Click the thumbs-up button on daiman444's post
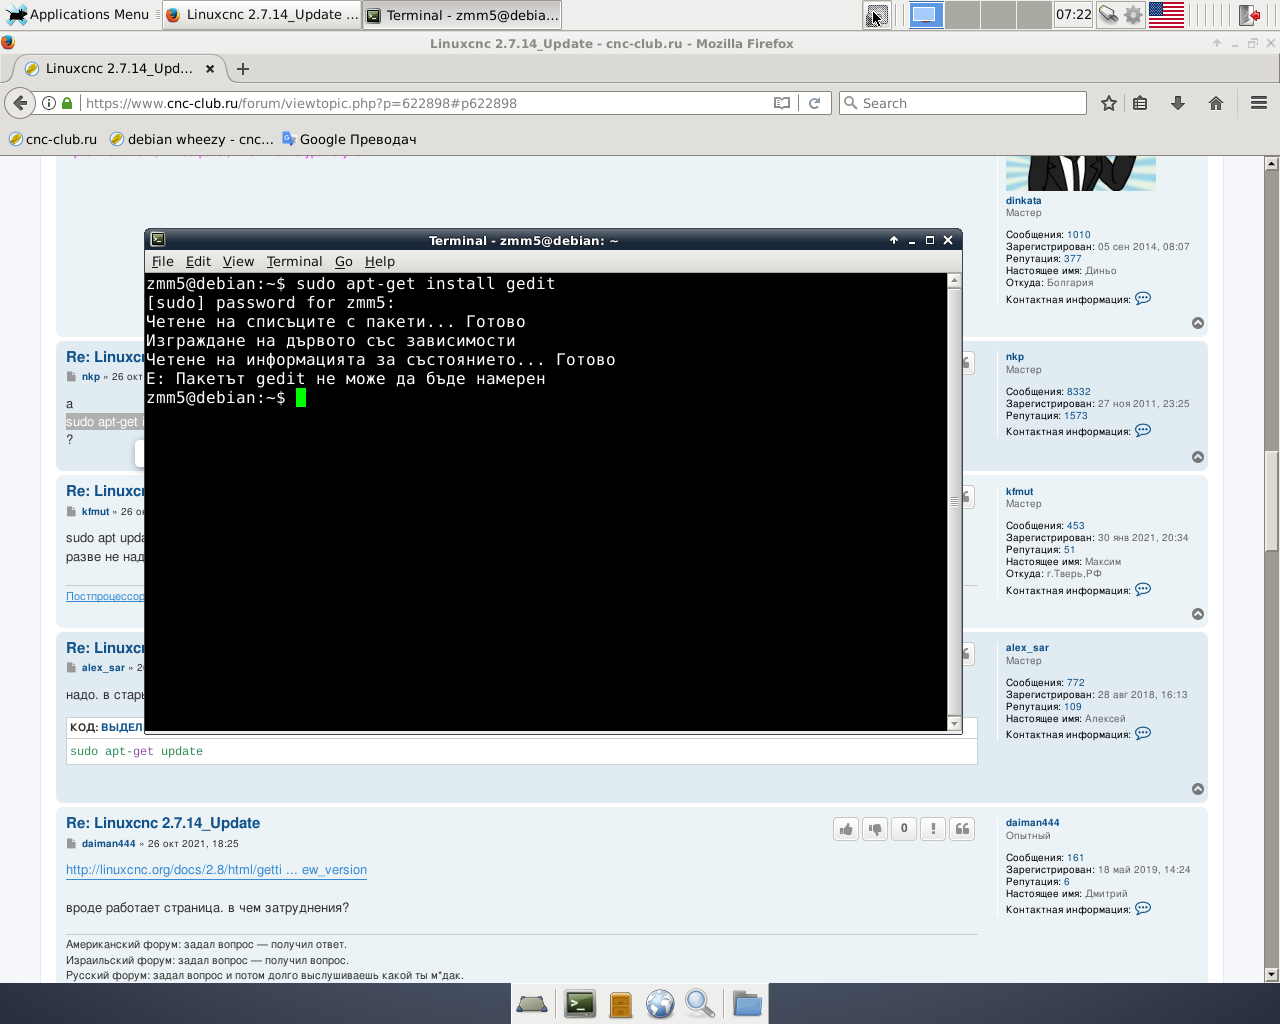Screen dimensions: 1280x1024 [846, 829]
